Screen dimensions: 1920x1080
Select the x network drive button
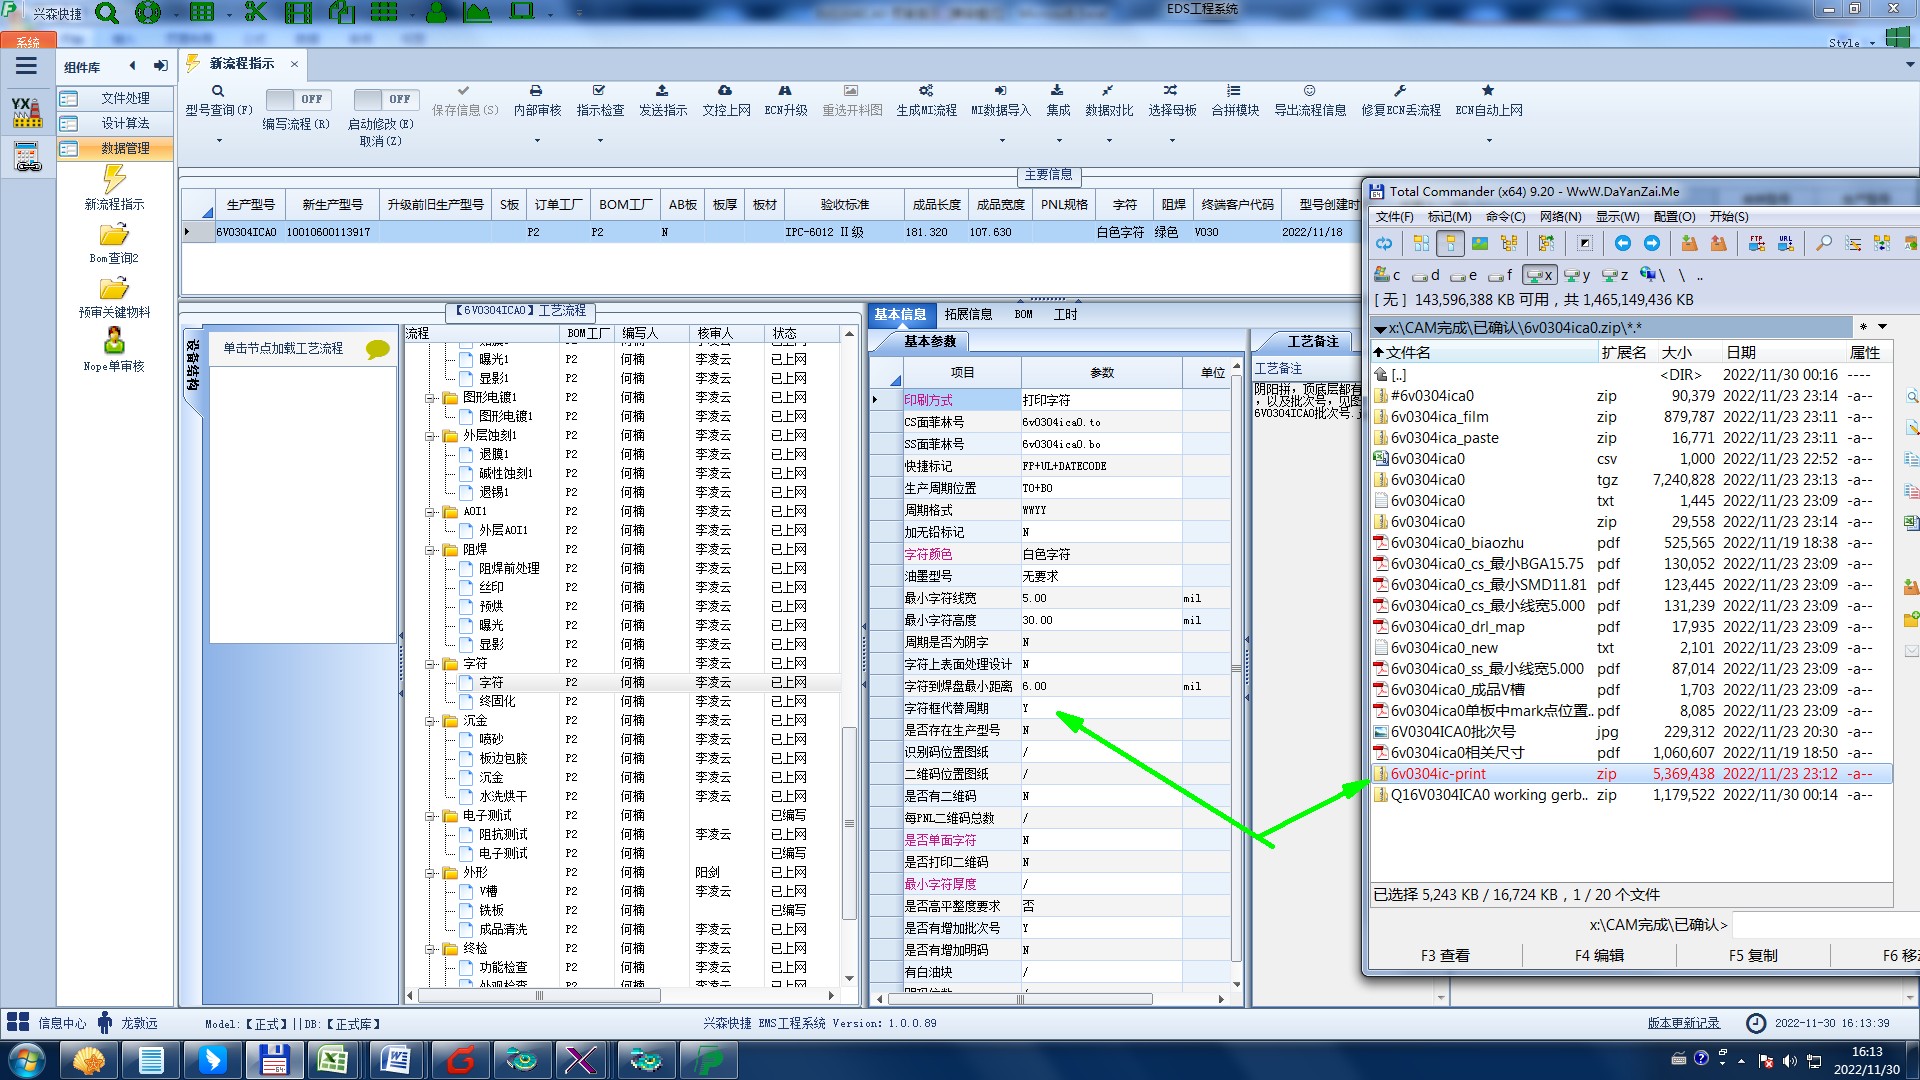click(1539, 275)
